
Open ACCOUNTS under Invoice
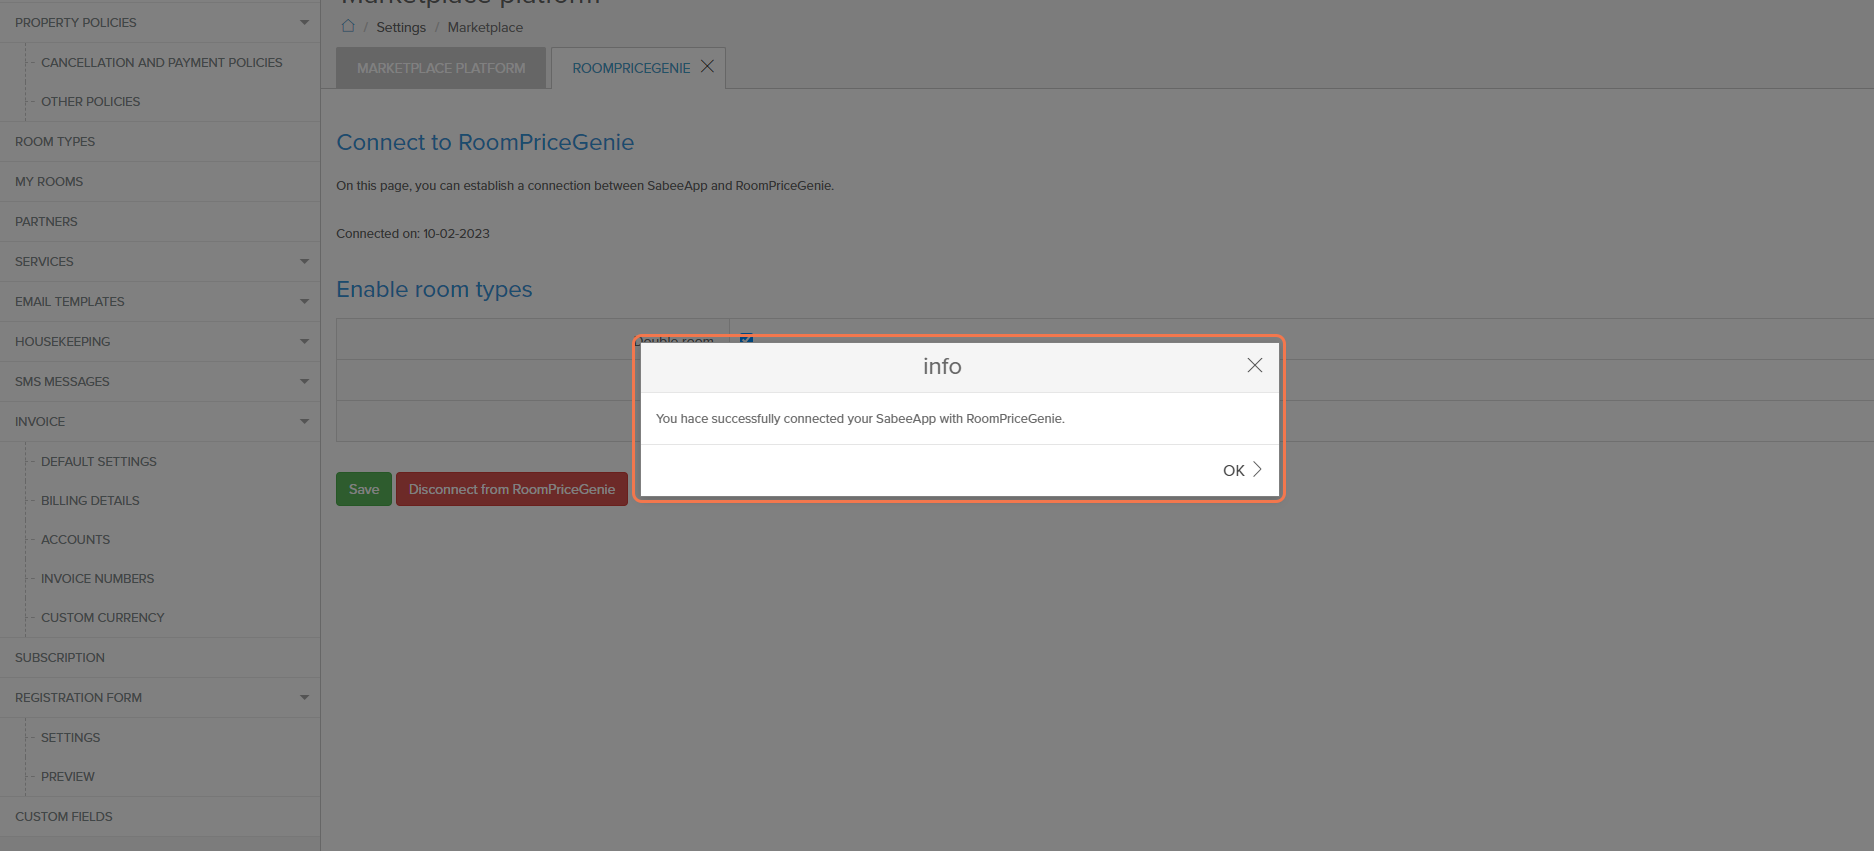point(76,539)
